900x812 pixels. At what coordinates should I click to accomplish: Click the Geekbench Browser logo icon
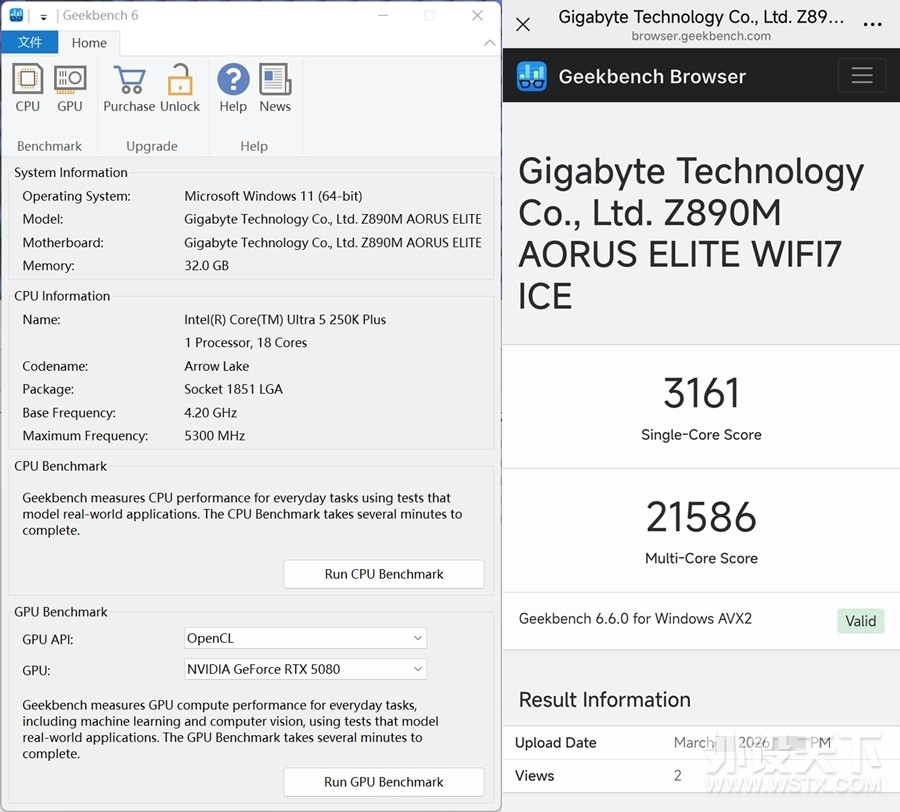point(532,77)
